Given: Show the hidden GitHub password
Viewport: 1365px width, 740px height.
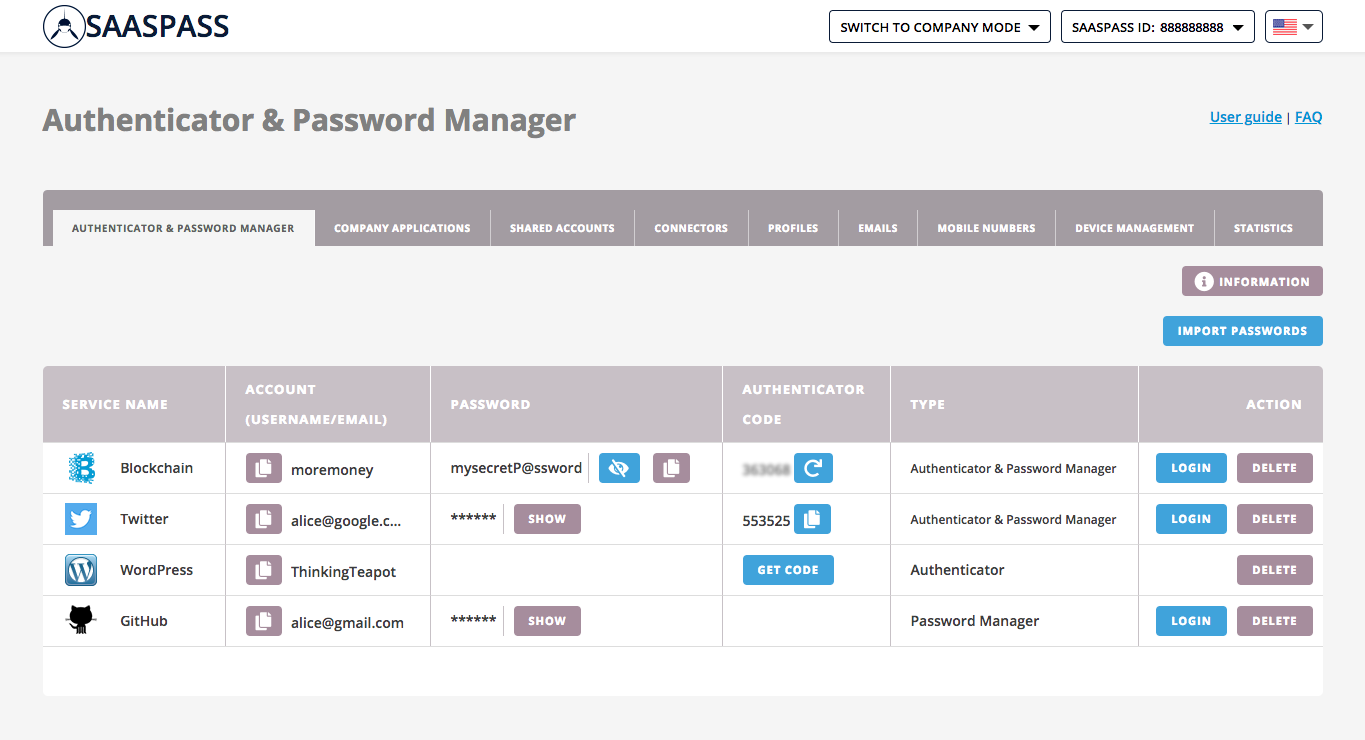Looking at the screenshot, I should [x=547, y=621].
